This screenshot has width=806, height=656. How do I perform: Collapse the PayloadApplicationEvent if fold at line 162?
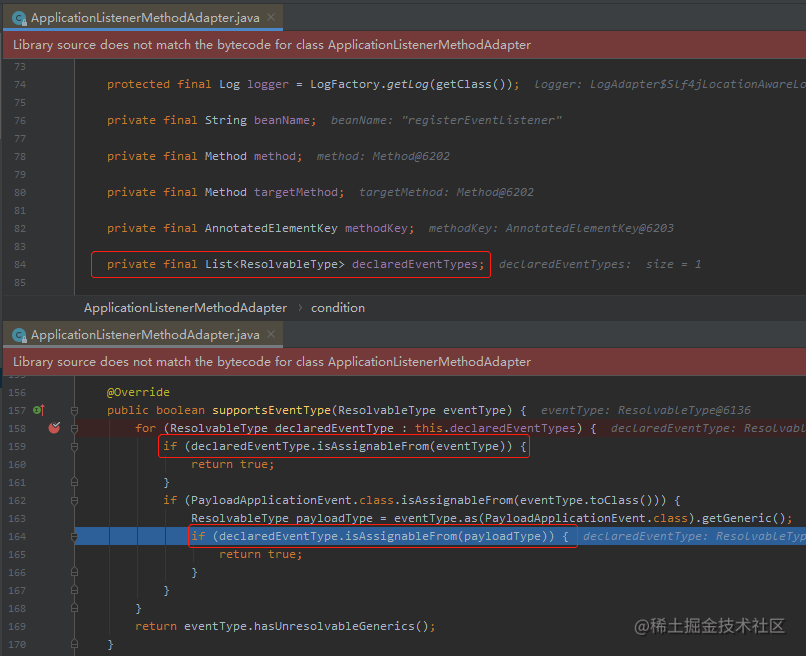75,500
